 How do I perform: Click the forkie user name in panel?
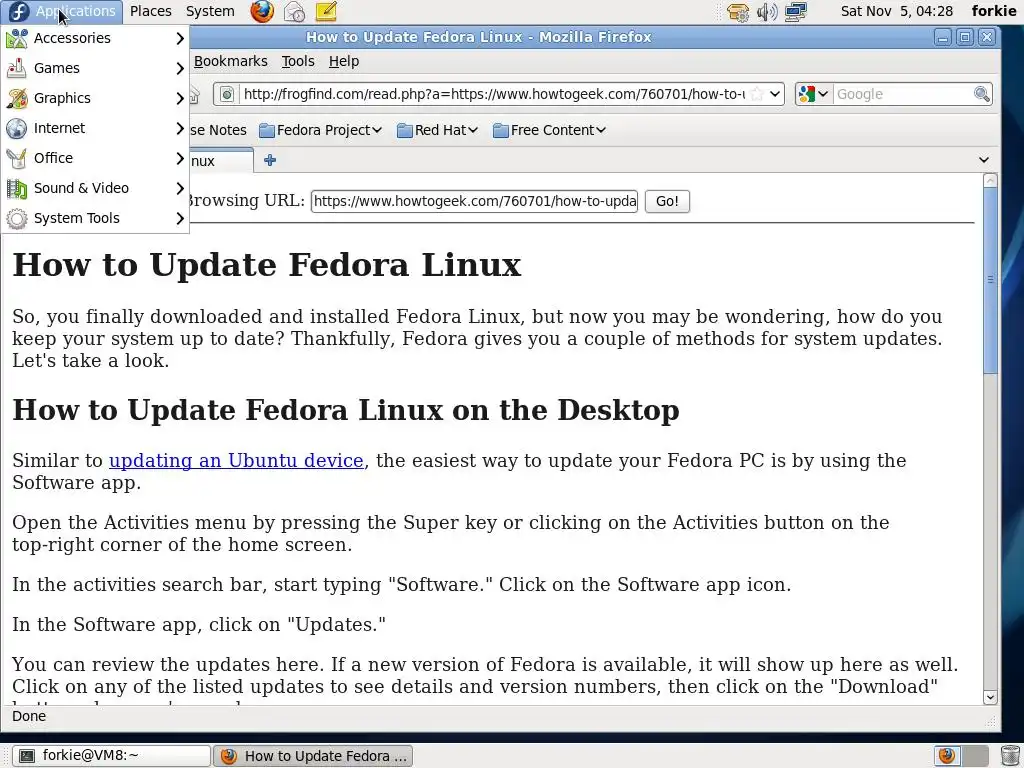click(x=993, y=11)
